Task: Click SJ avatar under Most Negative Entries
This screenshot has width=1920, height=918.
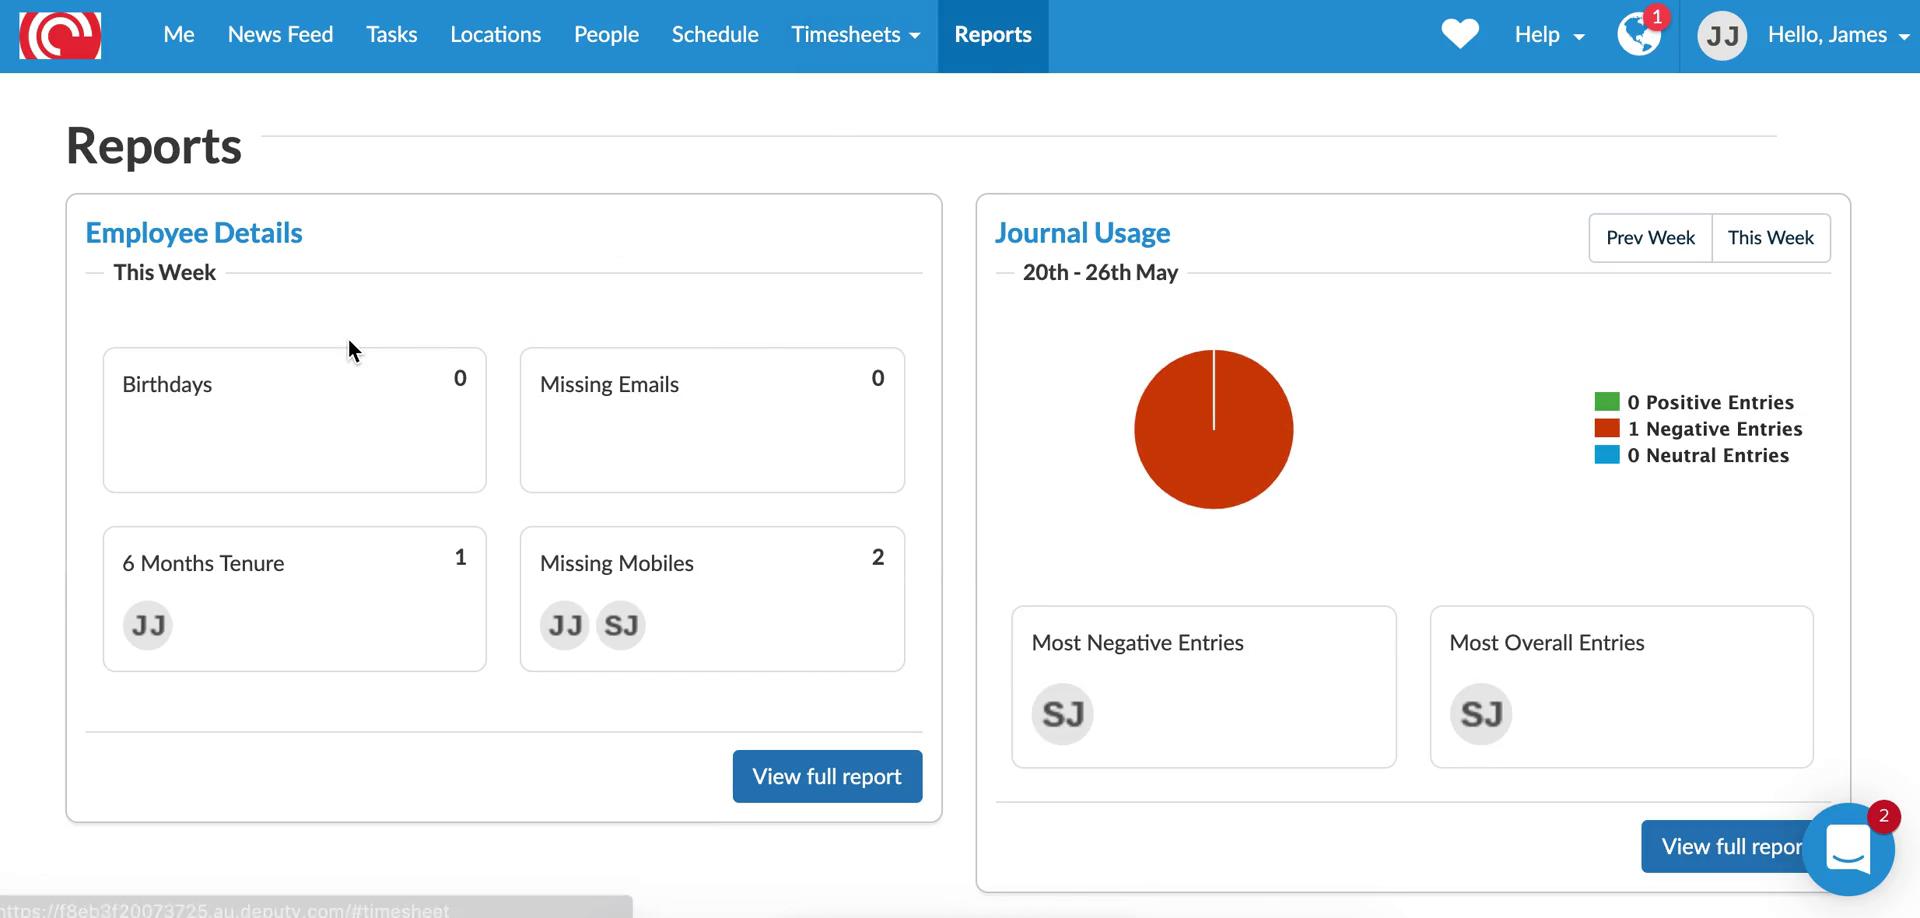Action: [x=1063, y=714]
